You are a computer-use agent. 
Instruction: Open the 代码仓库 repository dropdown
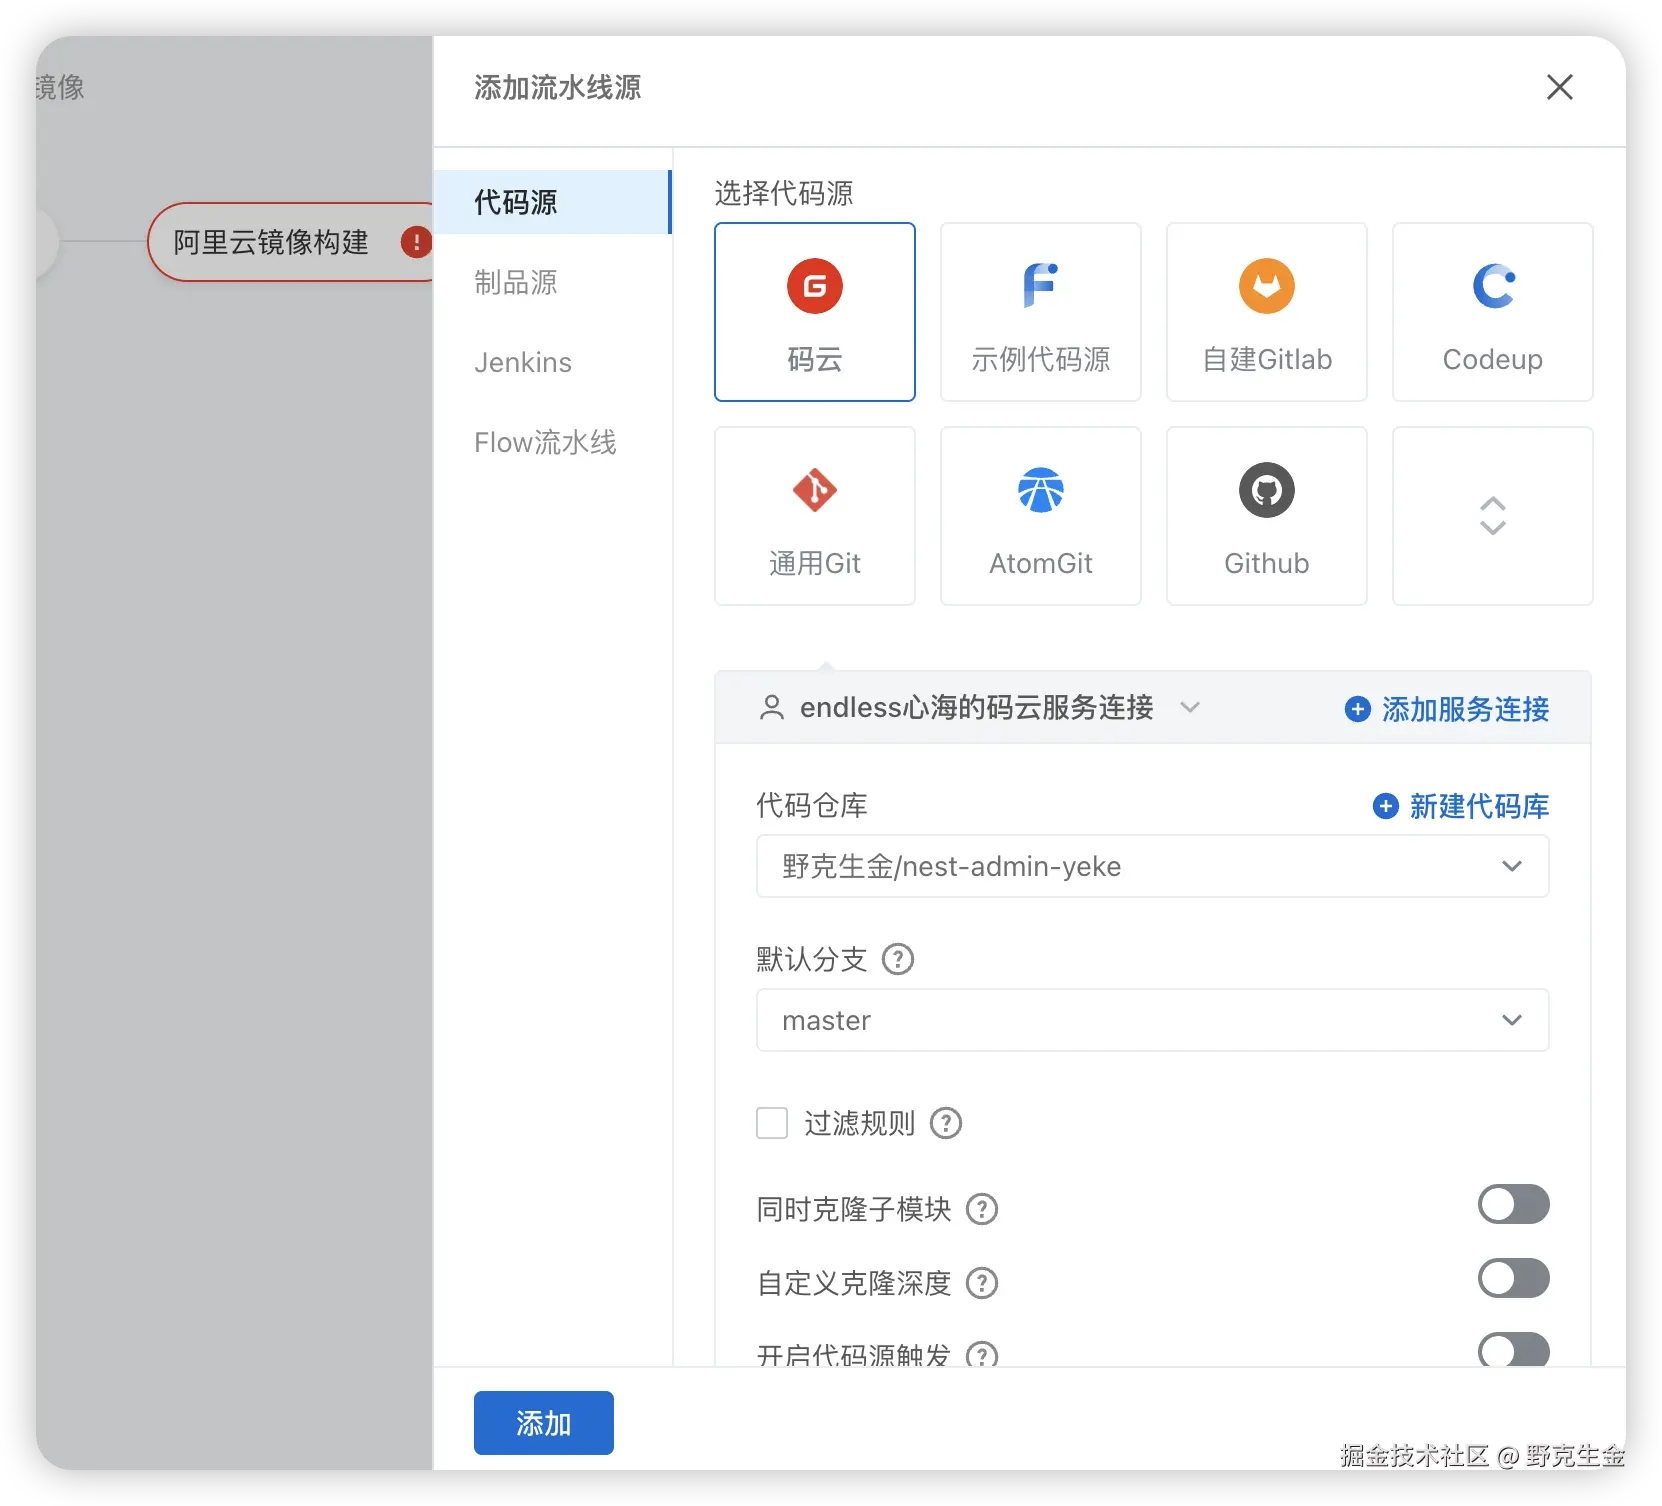tap(1153, 866)
